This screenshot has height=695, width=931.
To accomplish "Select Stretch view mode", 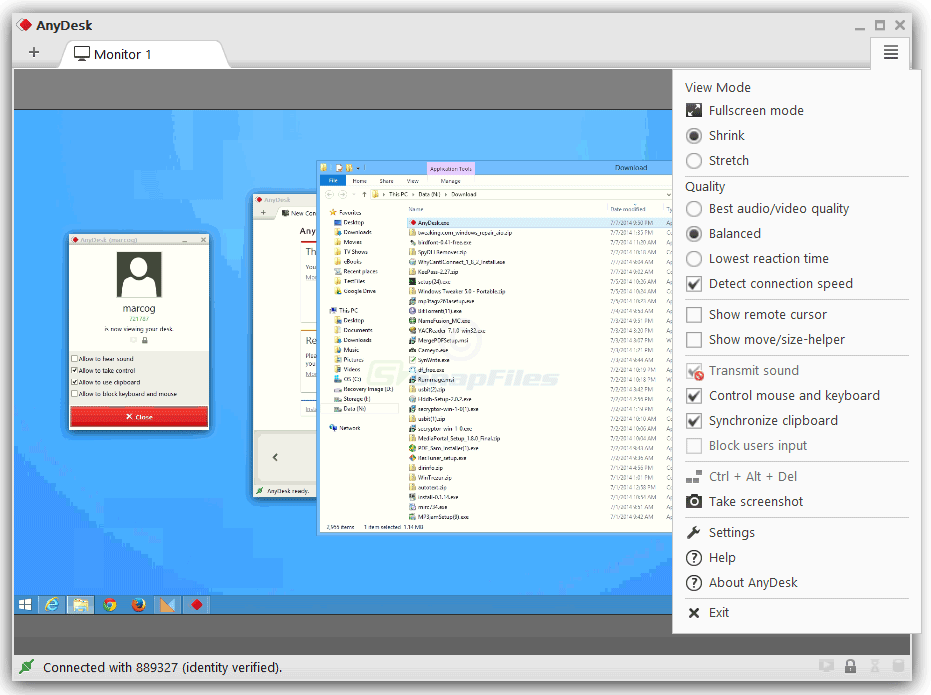I will [x=727, y=160].
